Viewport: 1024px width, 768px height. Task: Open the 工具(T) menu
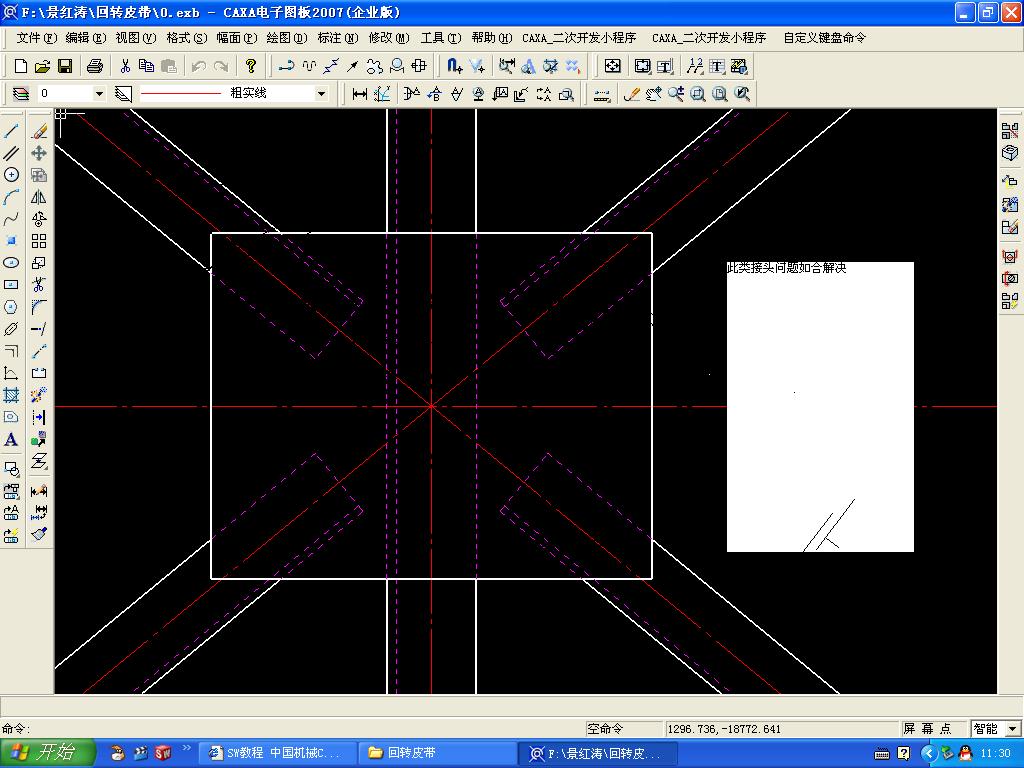pos(441,38)
